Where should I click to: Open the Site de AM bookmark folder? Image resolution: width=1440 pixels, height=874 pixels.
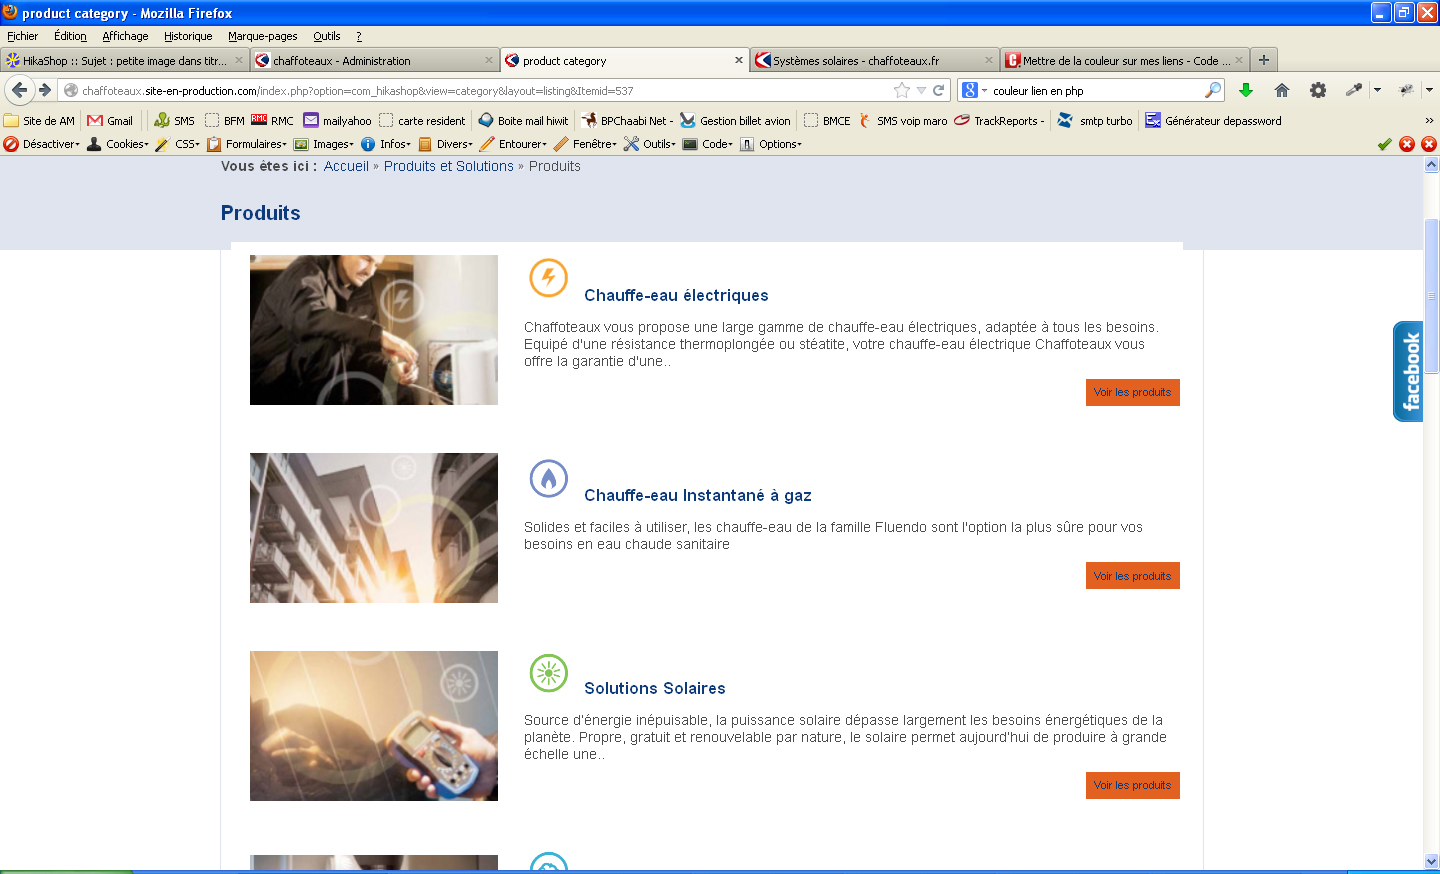tap(39, 121)
